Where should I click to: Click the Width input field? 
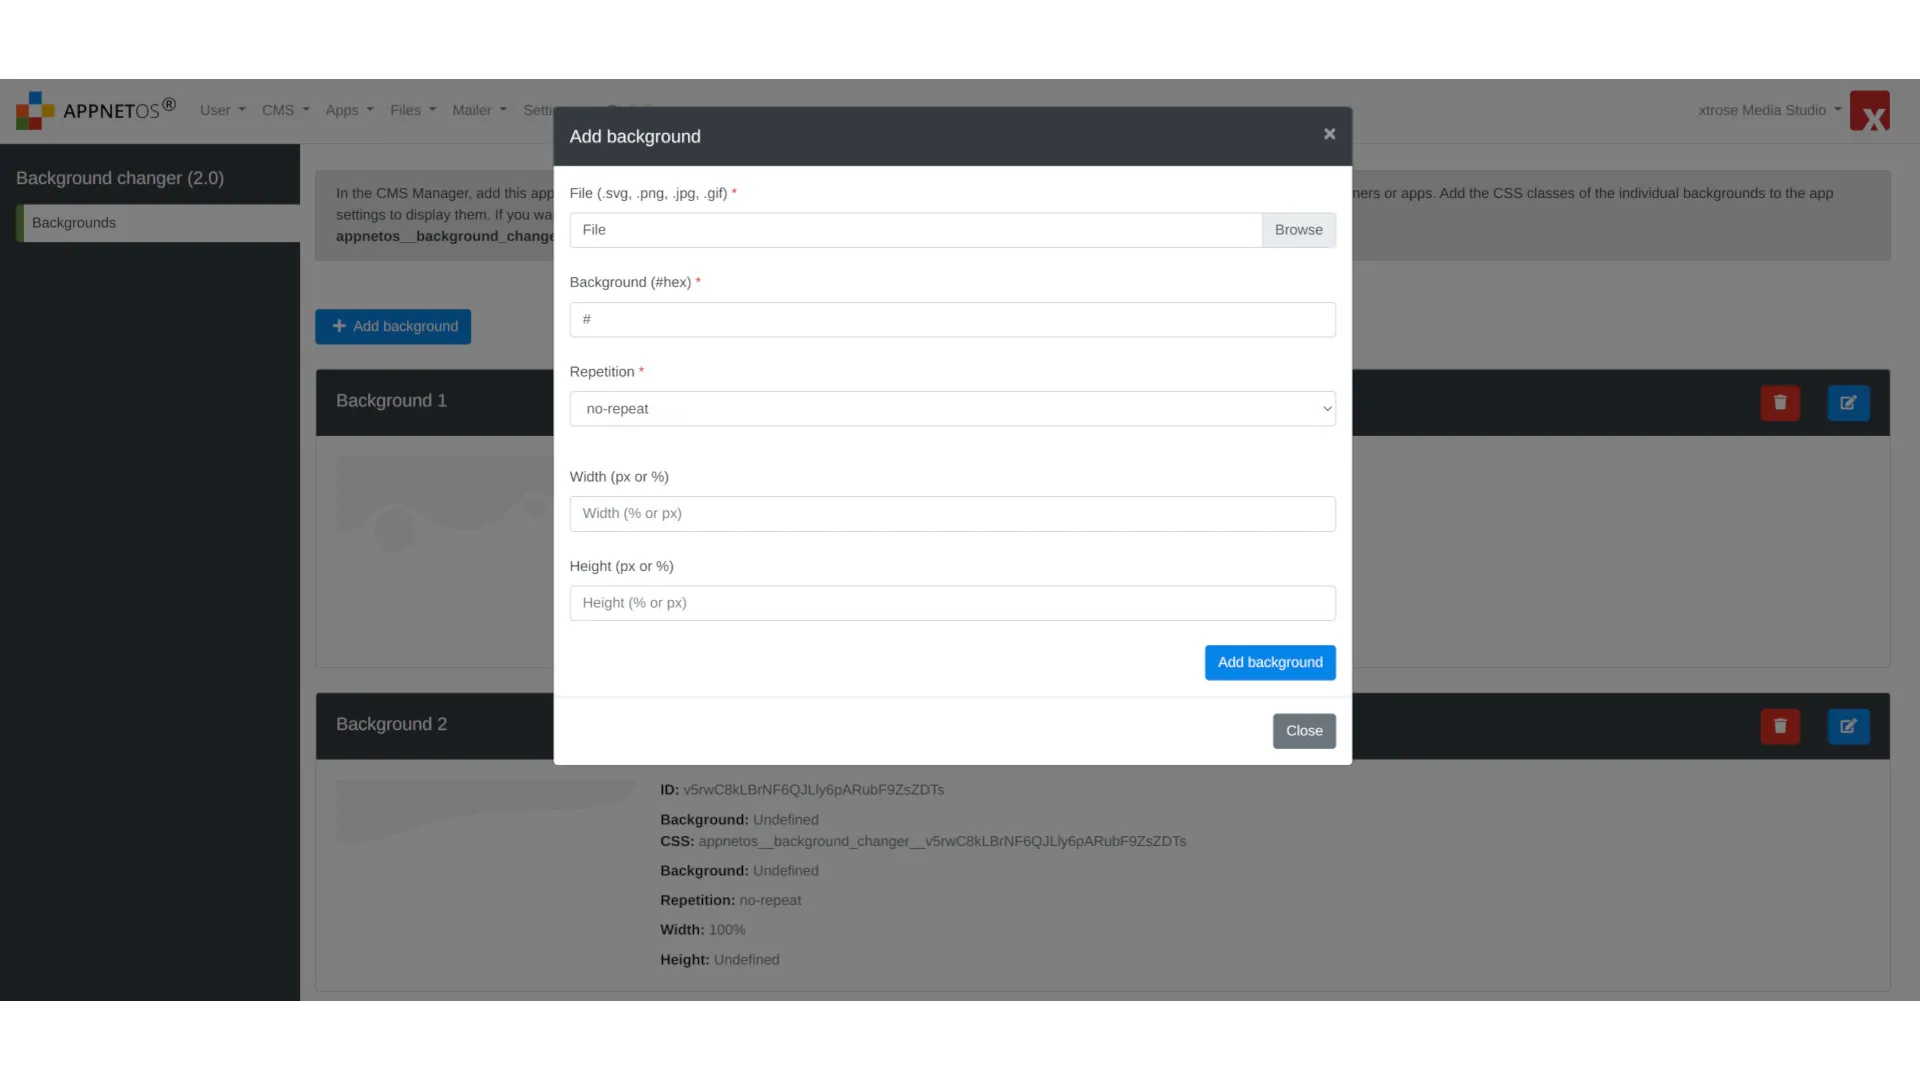pyautogui.click(x=952, y=513)
